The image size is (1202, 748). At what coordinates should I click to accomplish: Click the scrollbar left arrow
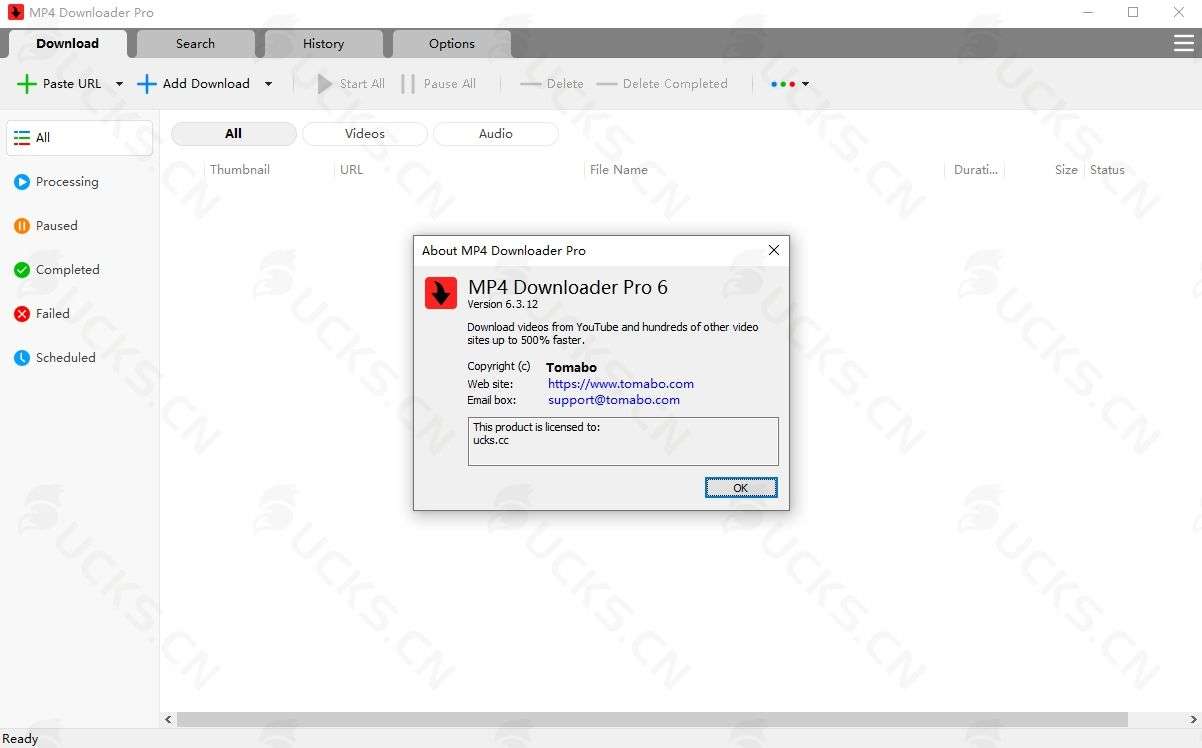pos(168,720)
